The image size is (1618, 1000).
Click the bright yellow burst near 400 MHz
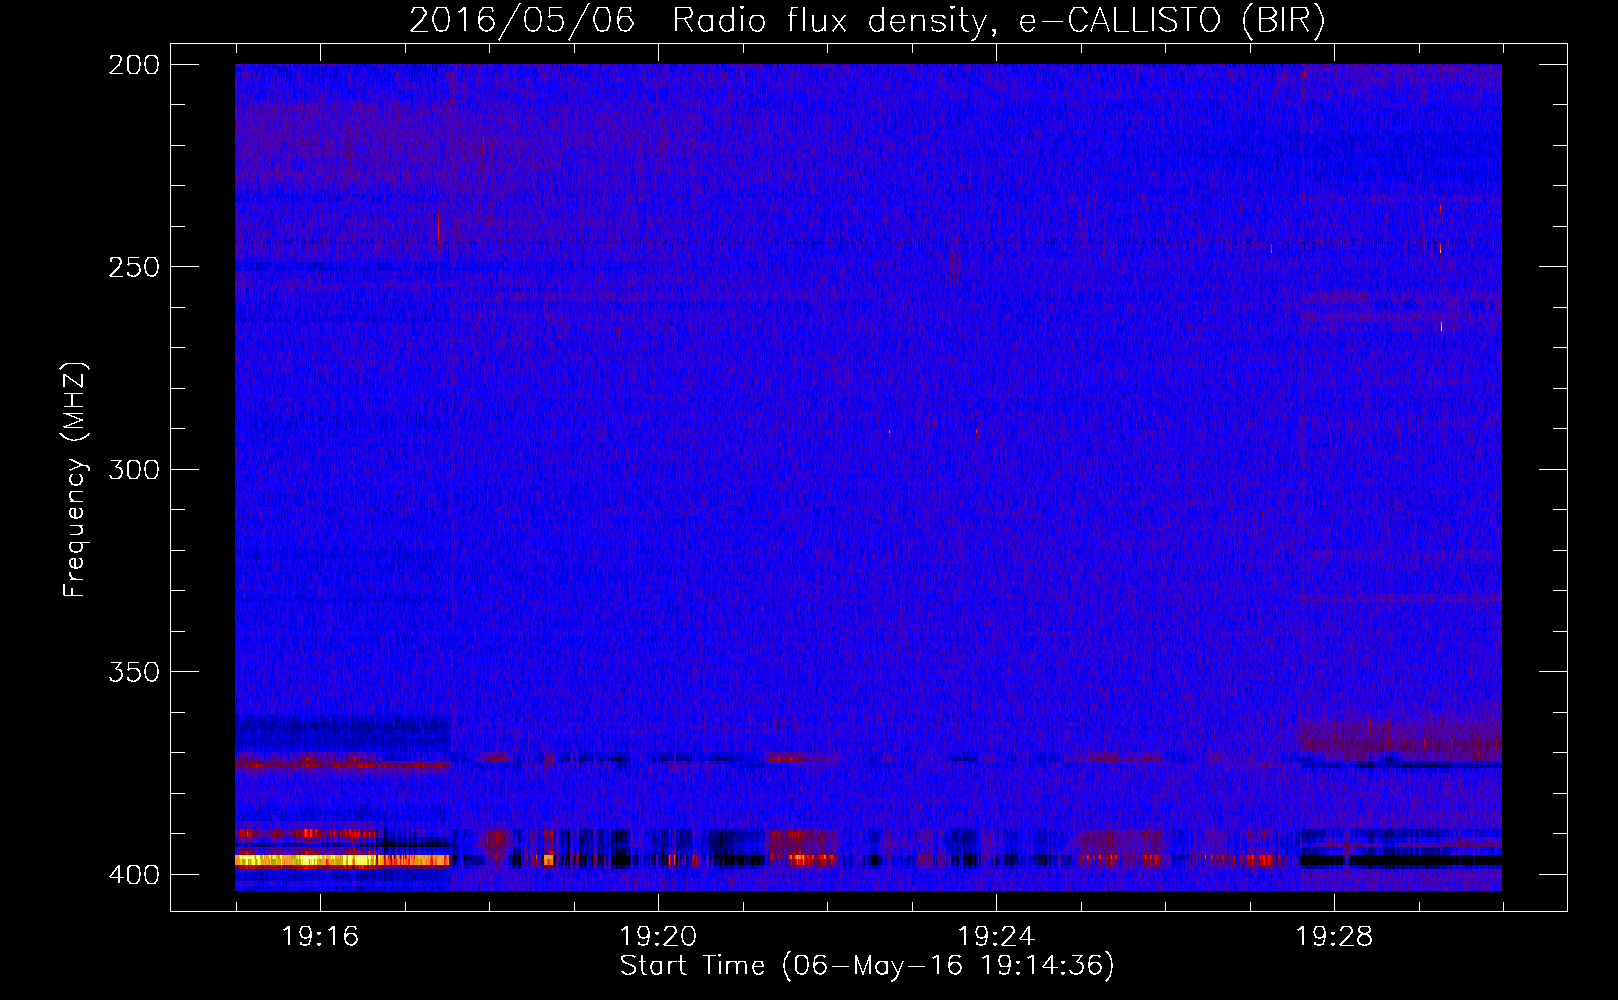(342, 860)
